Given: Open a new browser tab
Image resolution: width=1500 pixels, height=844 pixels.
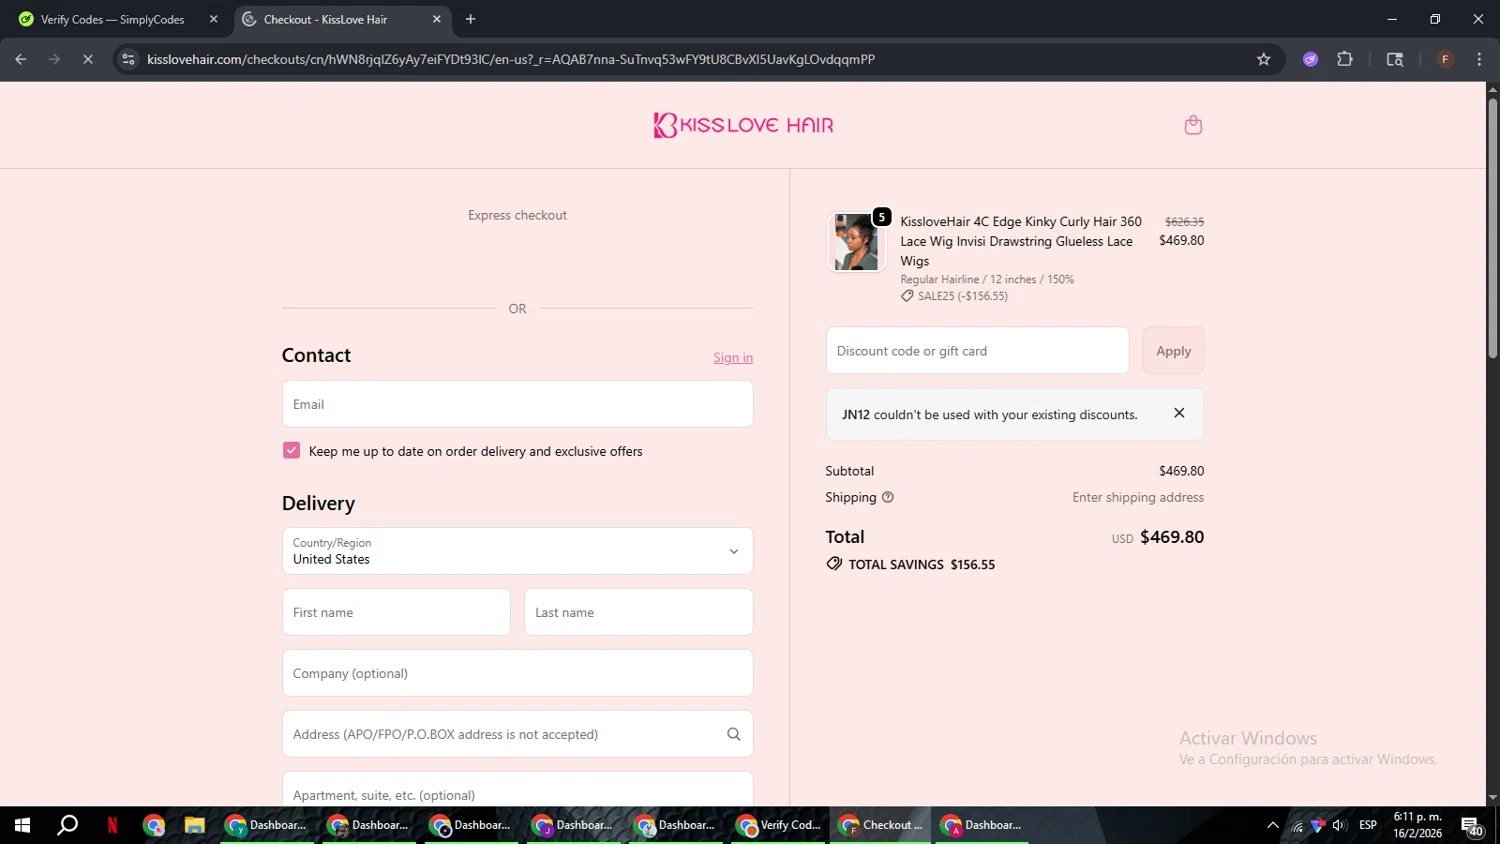Looking at the screenshot, I should (x=470, y=19).
